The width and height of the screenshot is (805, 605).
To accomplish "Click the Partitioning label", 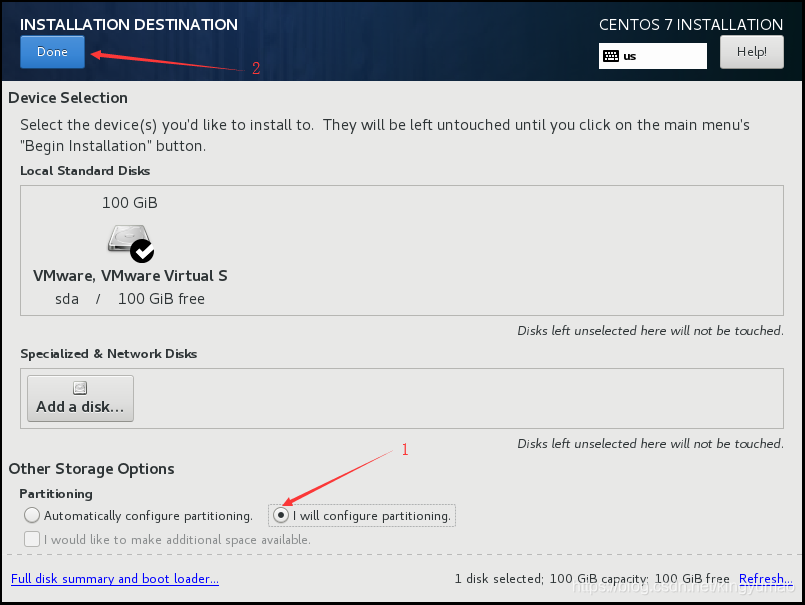I will (56, 494).
